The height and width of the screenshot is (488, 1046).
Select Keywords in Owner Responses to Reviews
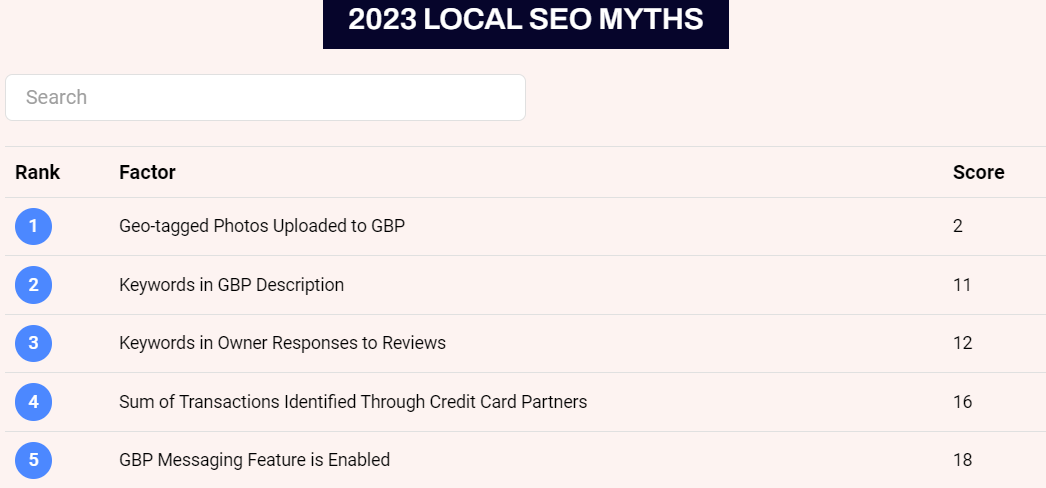click(282, 343)
